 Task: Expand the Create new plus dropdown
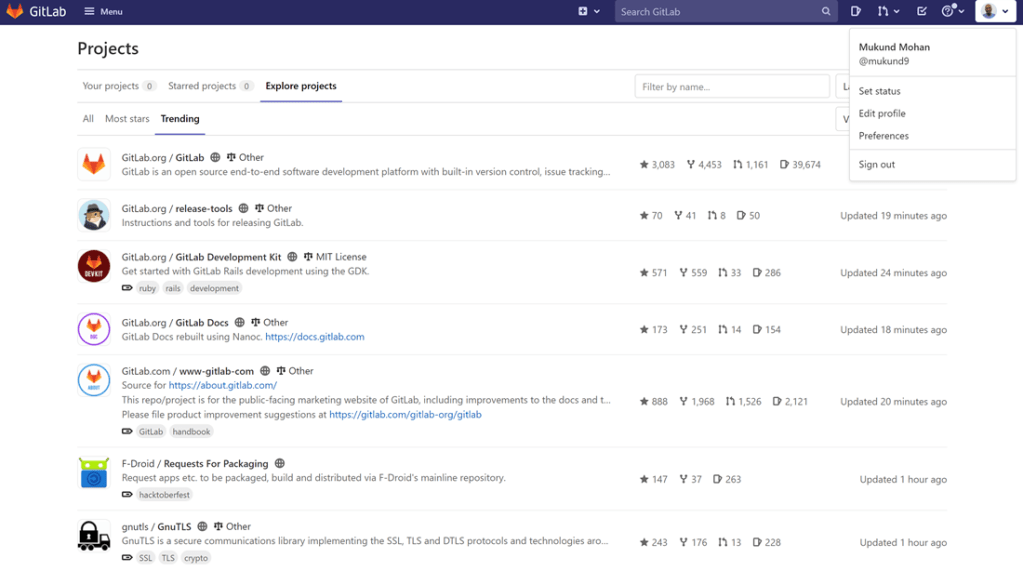pyautogui.click(x=588, y=12)
